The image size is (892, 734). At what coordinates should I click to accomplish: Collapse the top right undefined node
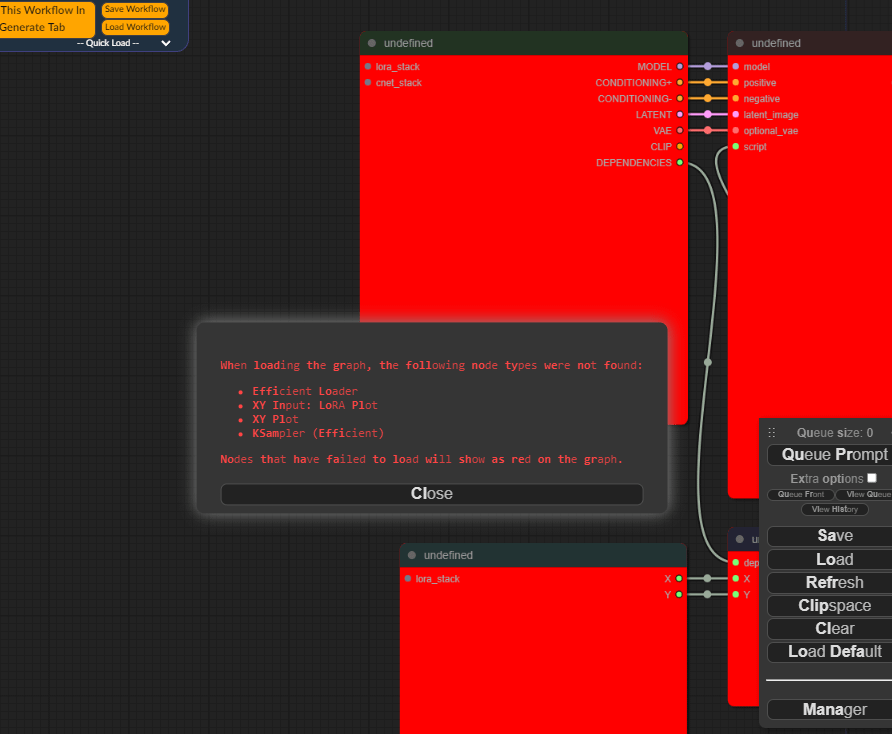point(740,43)
